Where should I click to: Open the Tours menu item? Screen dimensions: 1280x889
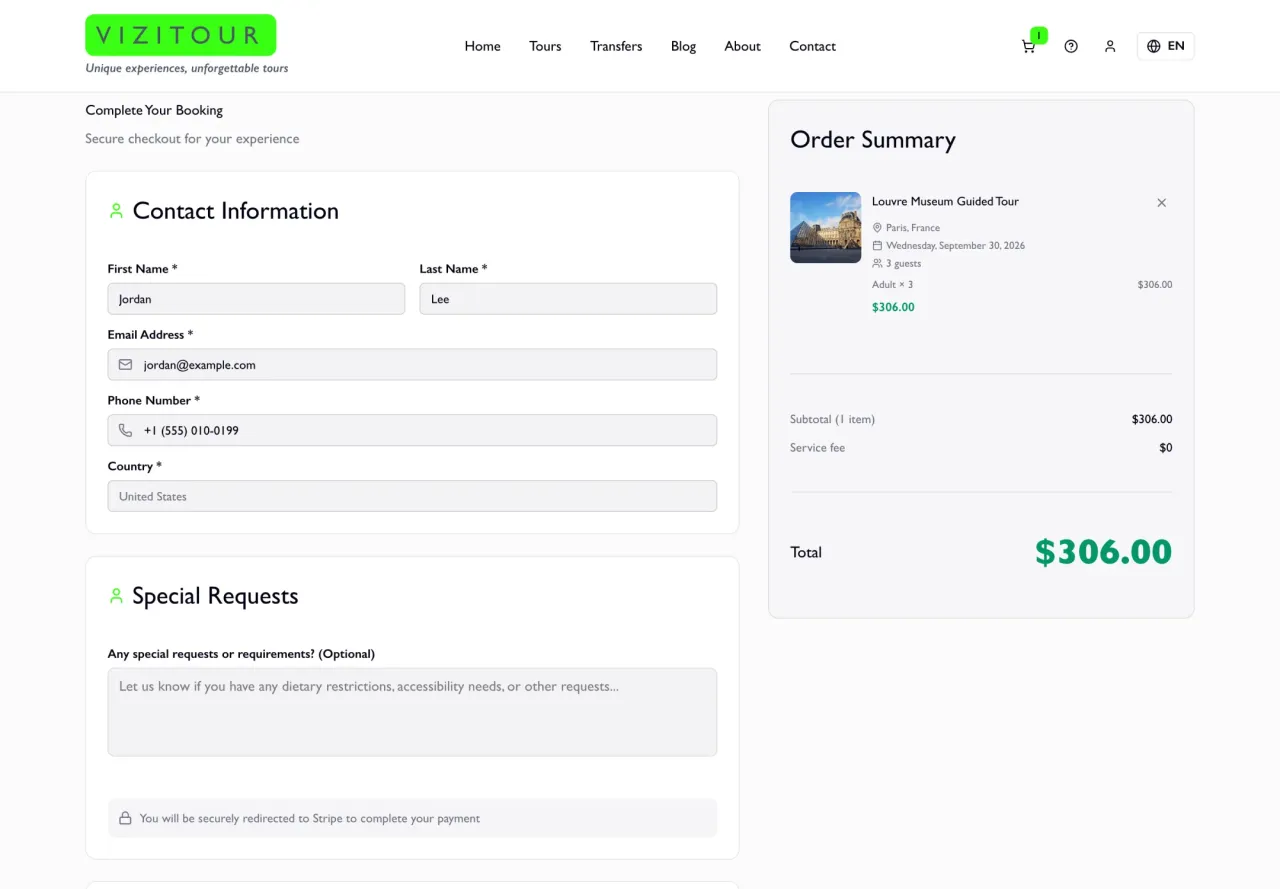545,46
